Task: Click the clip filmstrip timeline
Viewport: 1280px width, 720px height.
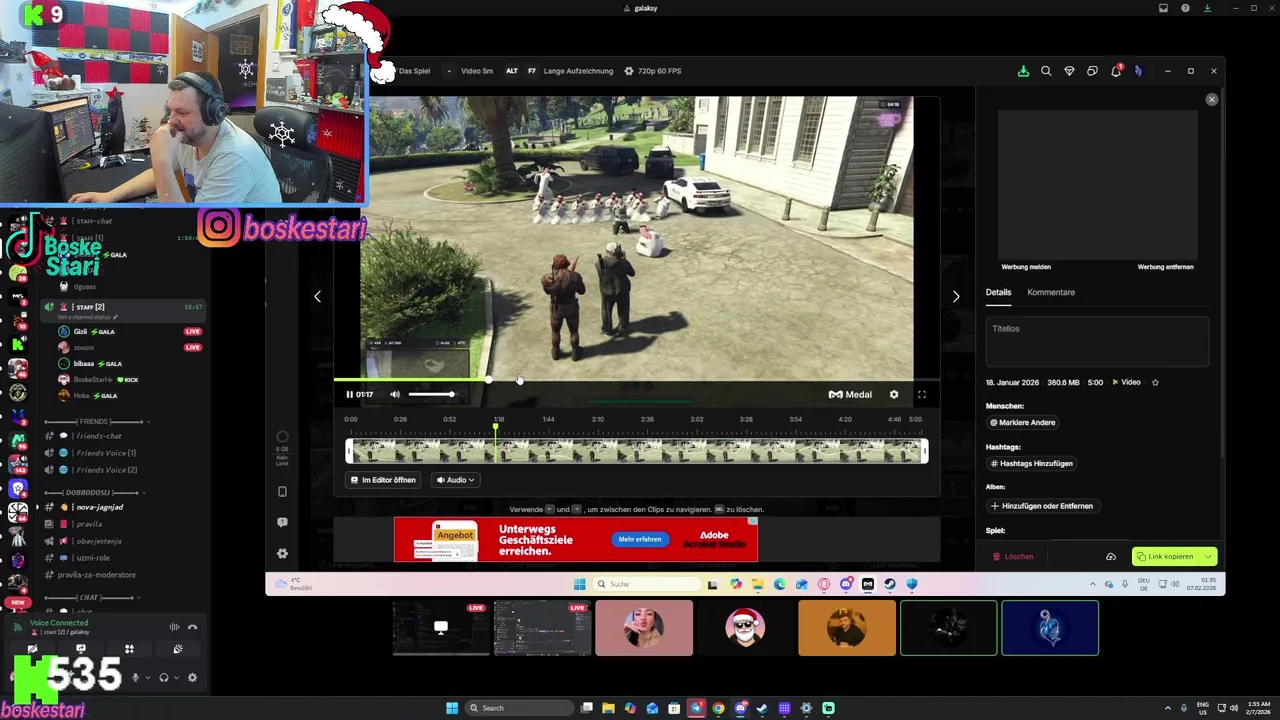Action: coord(636,452)
